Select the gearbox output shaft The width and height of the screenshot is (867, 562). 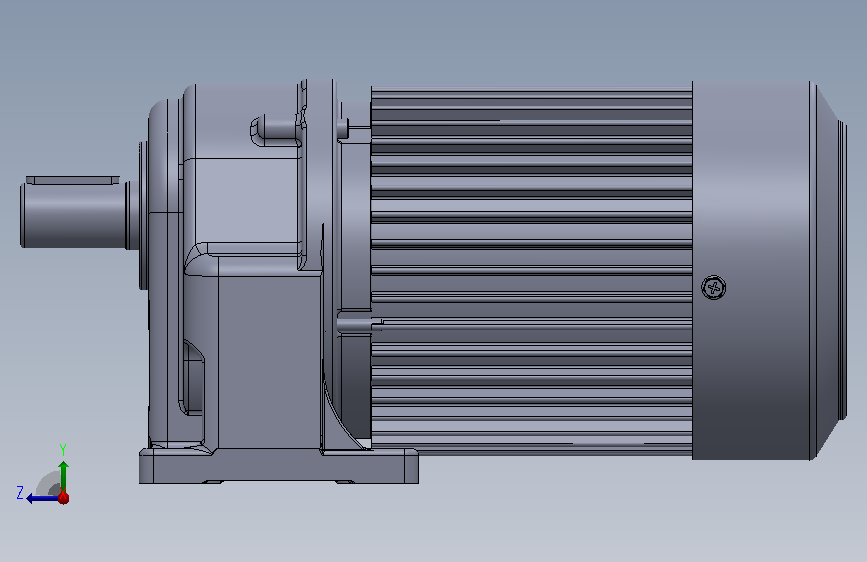click(75, 215)
